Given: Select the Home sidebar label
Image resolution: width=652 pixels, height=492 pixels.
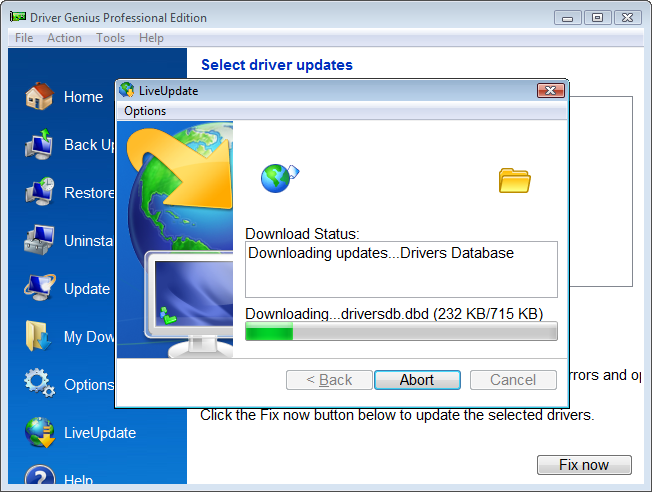Looking at the screenshot, I should (83, 97).
